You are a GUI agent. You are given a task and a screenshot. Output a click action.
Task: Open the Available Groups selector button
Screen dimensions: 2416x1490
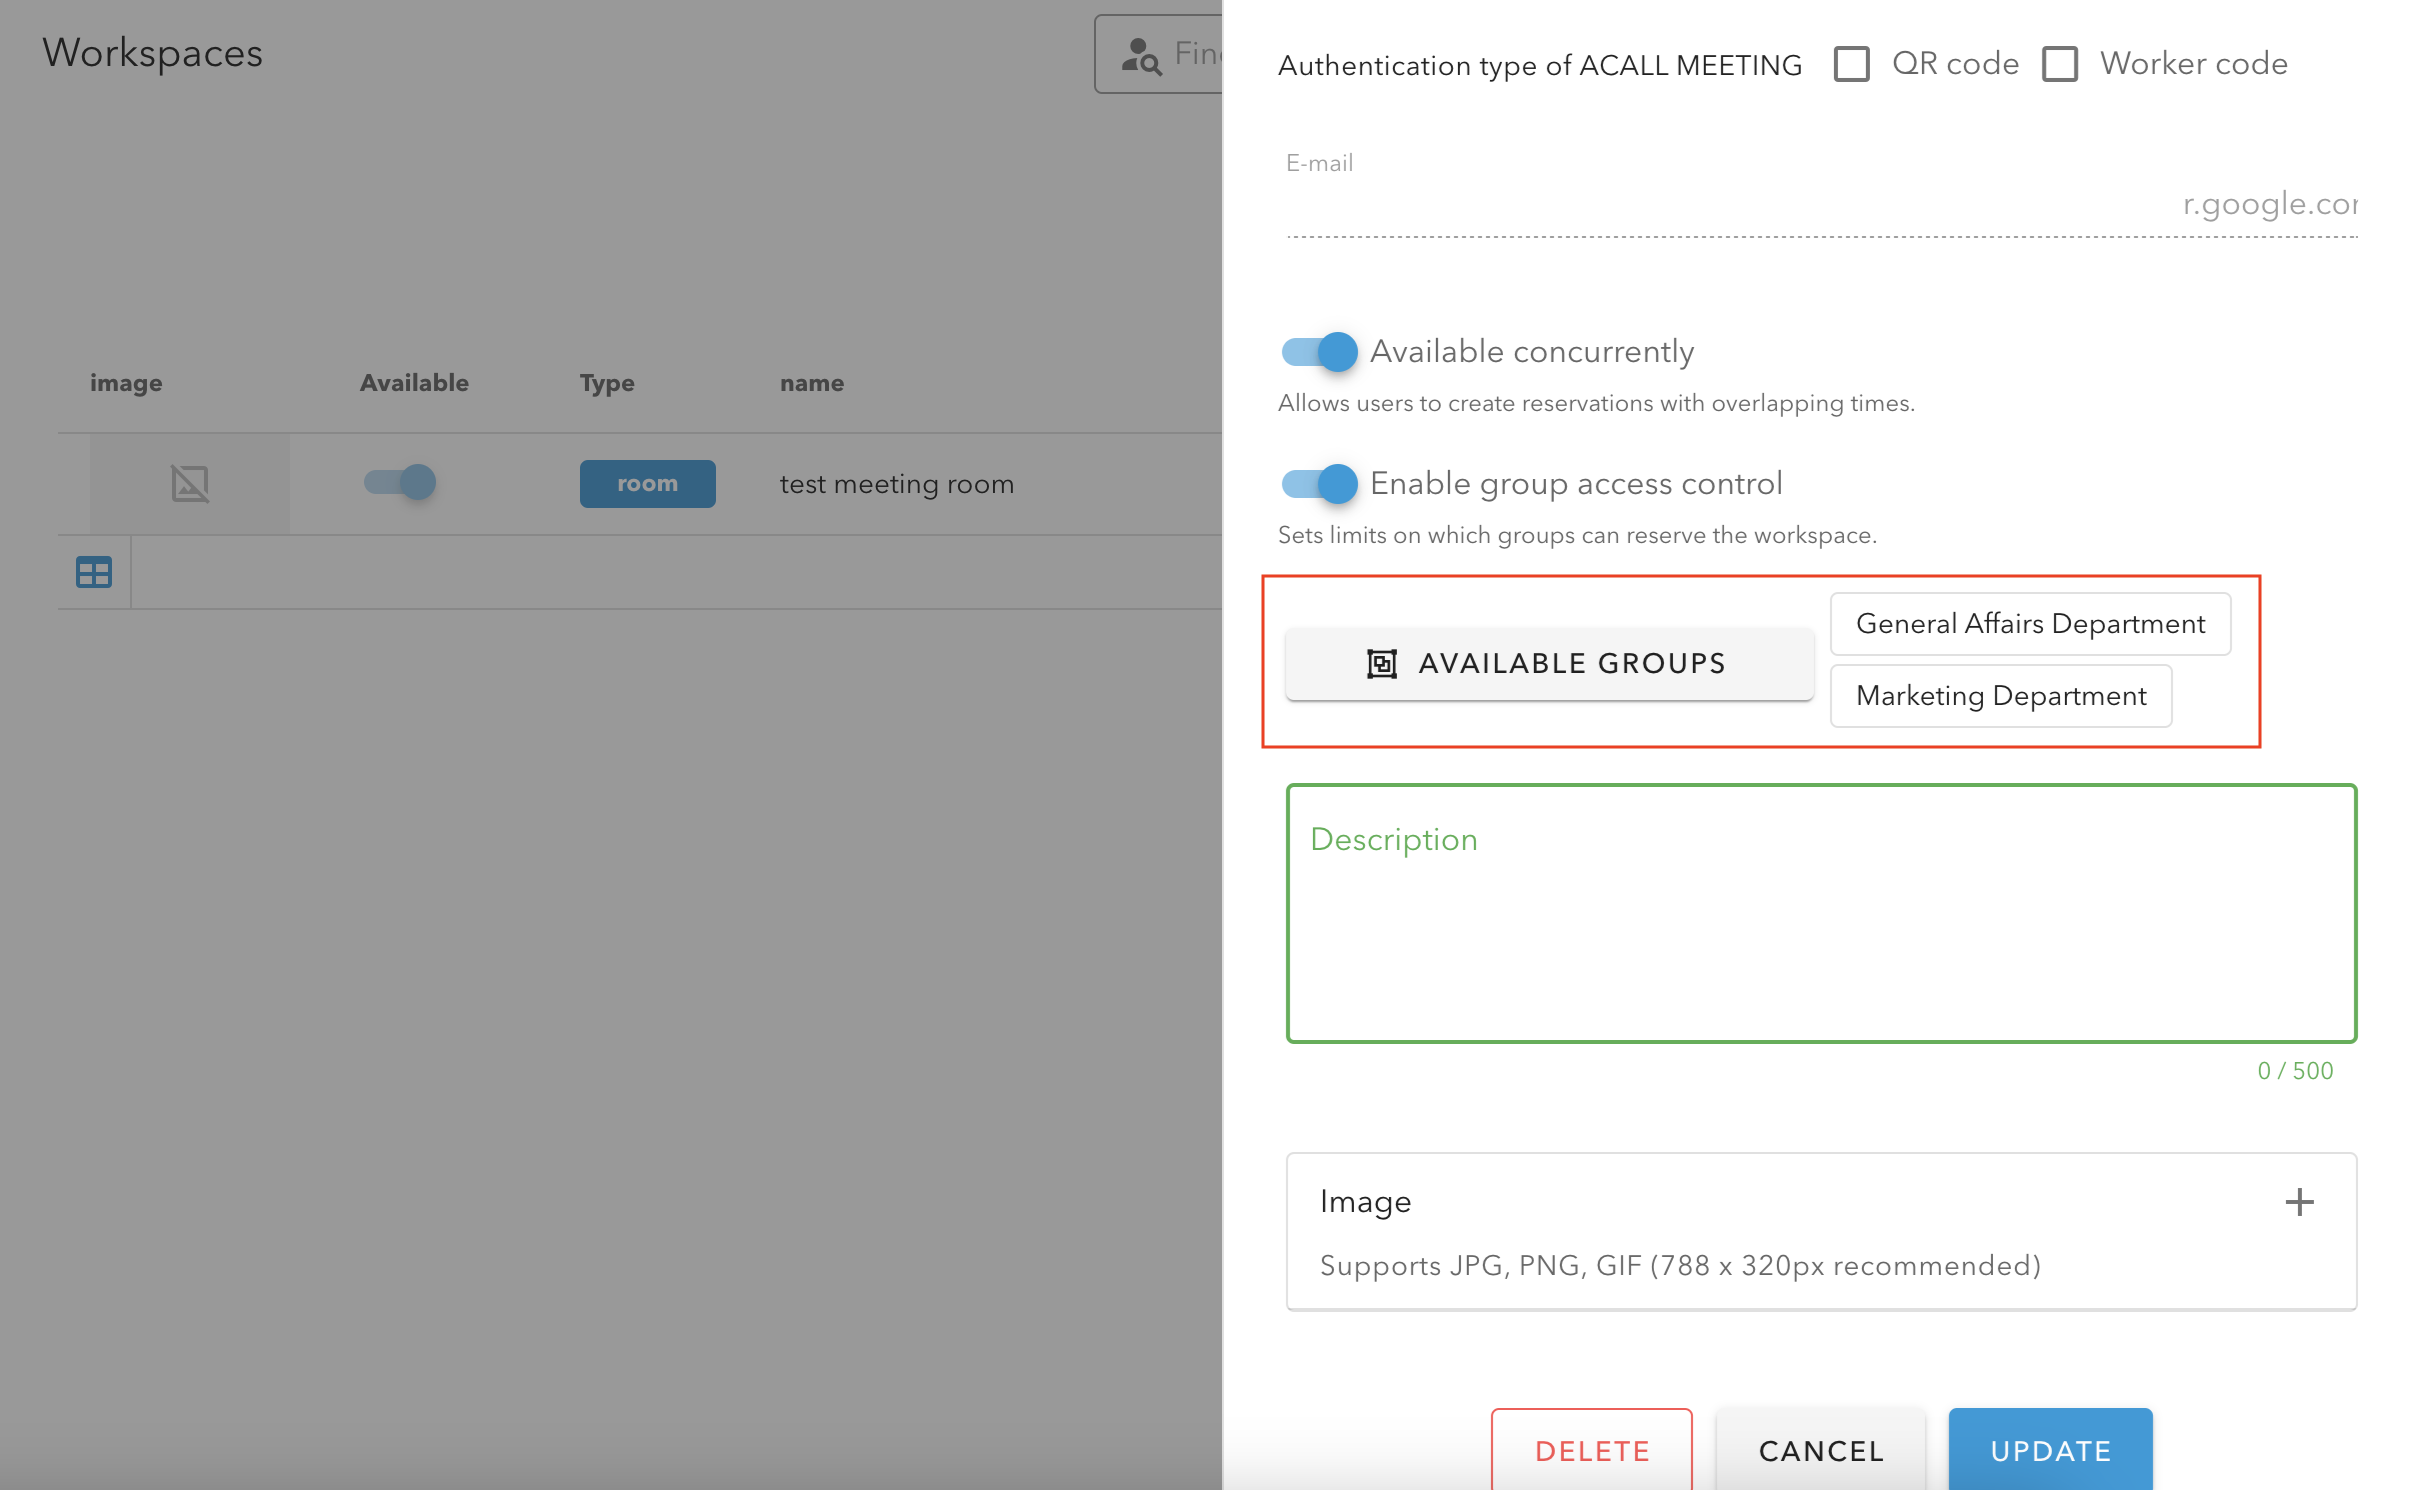coord(1549,663)
